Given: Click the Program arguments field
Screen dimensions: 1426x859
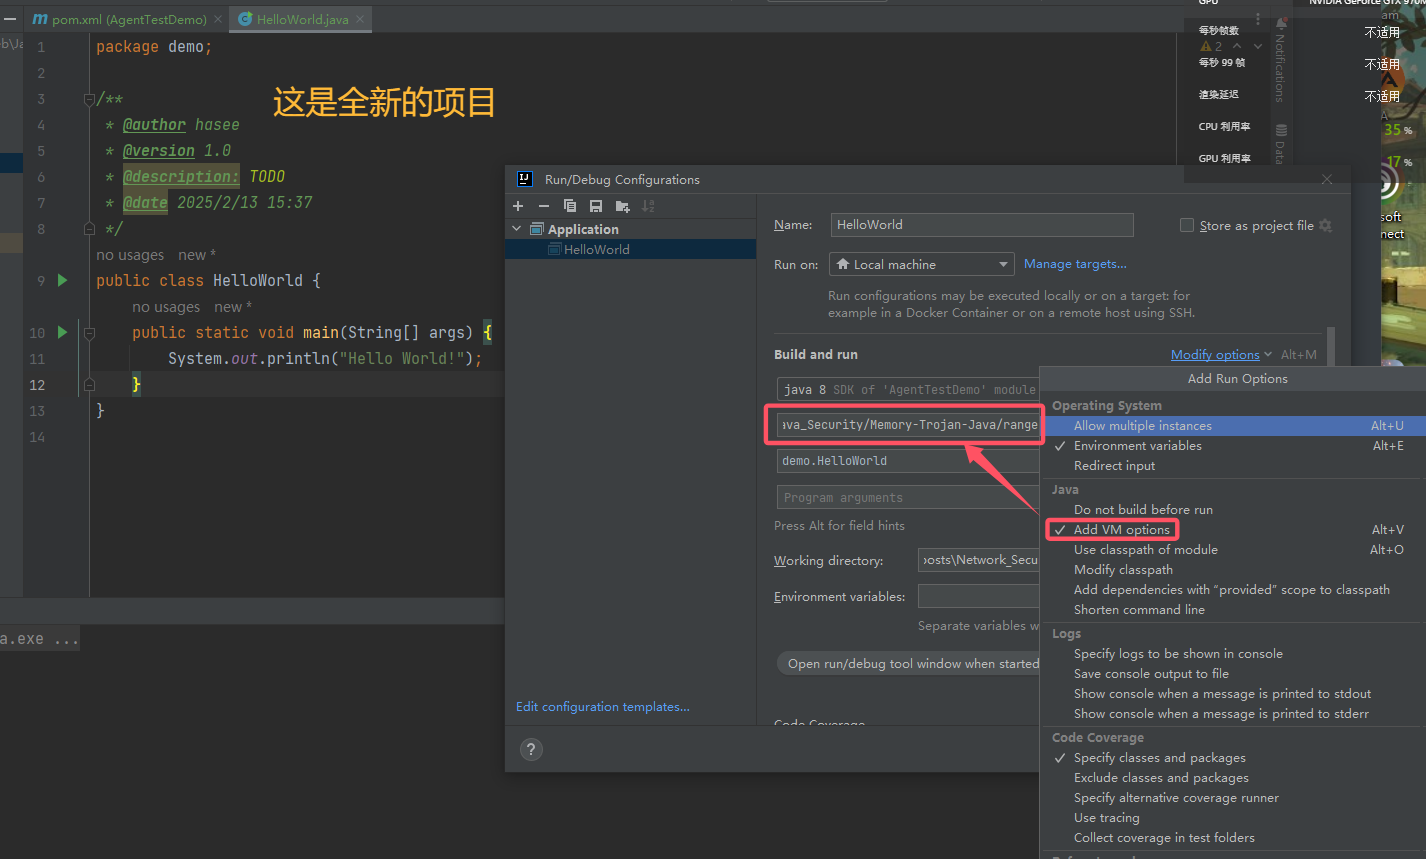Looking at the screenshot, I should (908, 498).
